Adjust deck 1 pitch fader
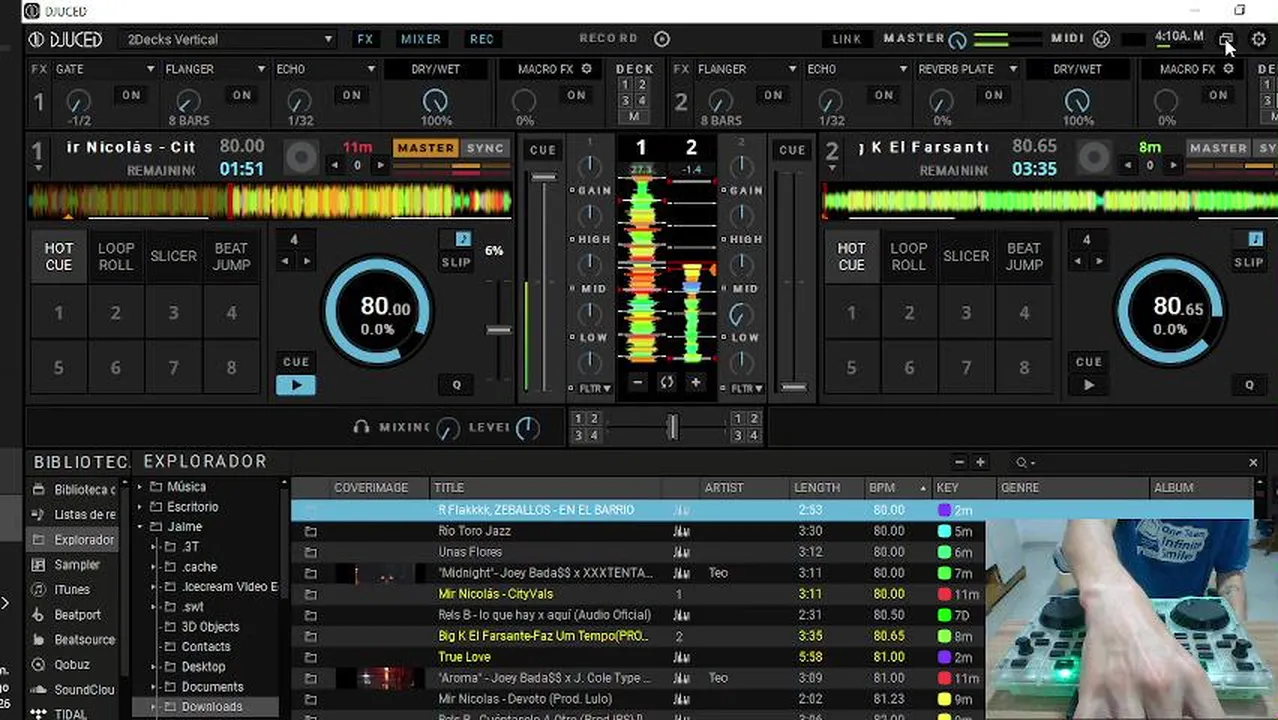This screenshot has width=1278, height=720. [x=498, y=329]
